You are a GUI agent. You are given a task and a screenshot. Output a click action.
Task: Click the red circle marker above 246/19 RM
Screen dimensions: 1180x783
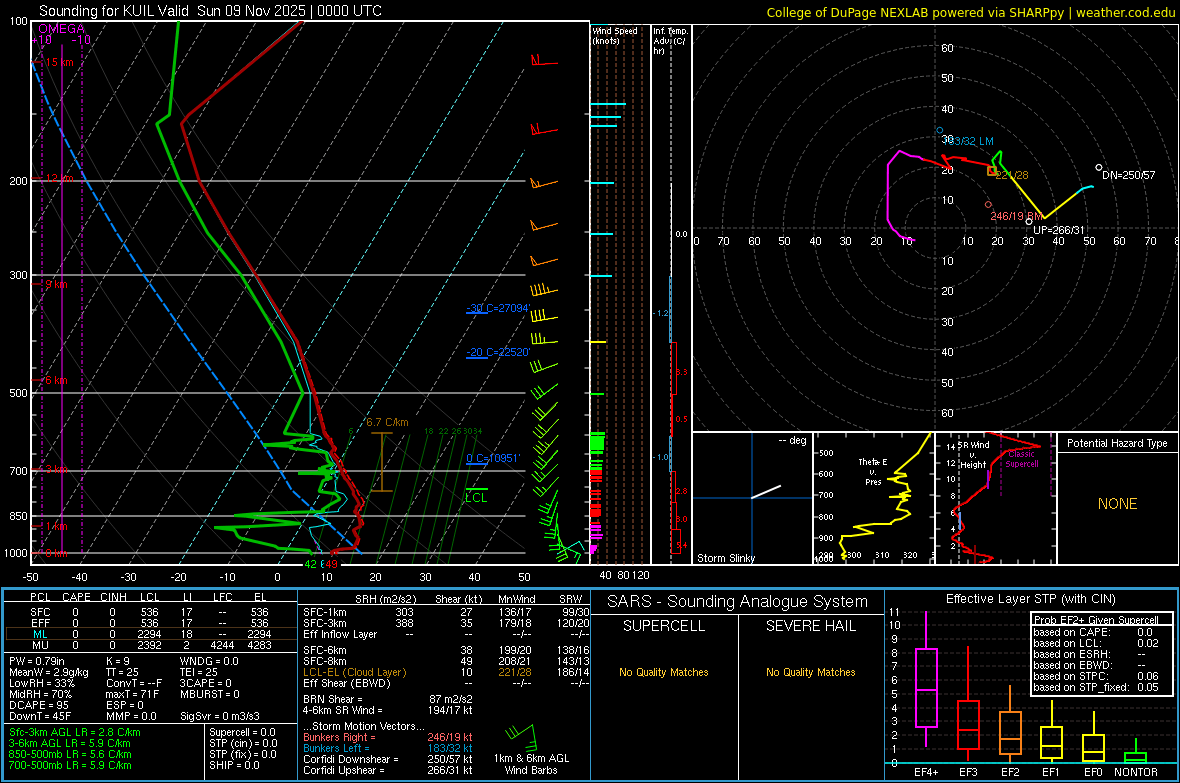pyautogui.click(x=988, y=205)
